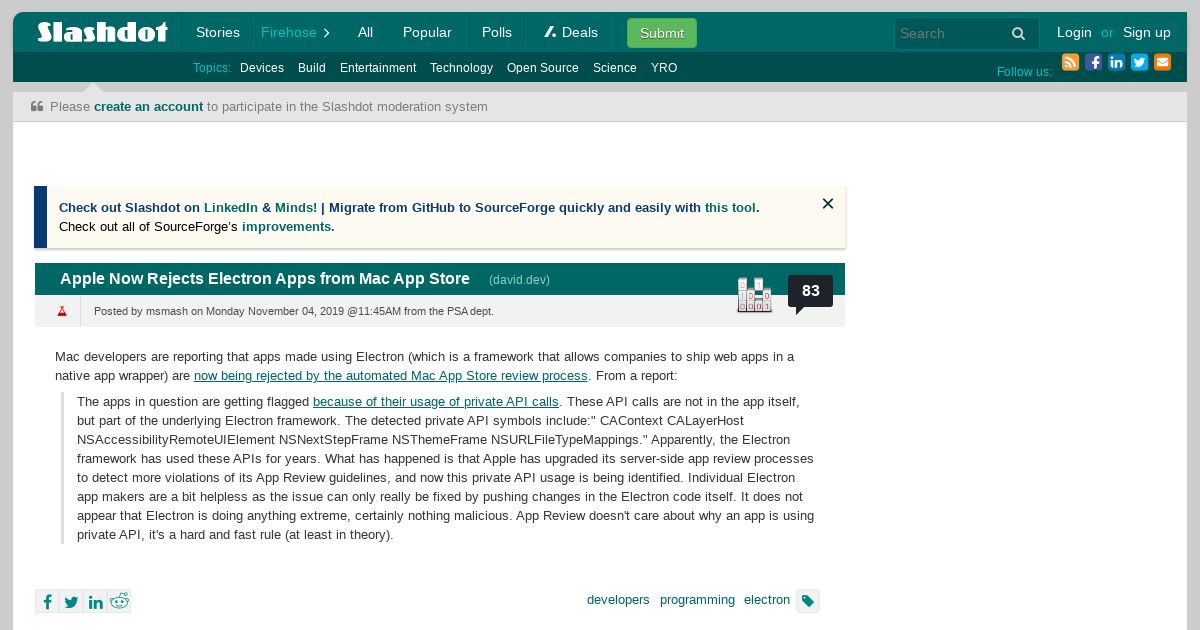Click the improvements link in banner
Image resolution: width=1200 pixels, height=630 pixels.
pyautogui.click(x=286, y=226)
